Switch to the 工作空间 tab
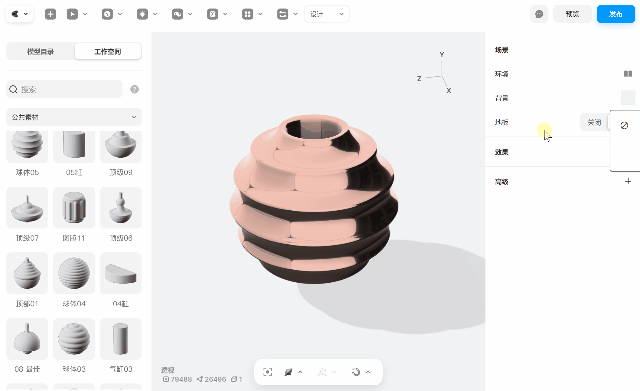 point(108,51)
